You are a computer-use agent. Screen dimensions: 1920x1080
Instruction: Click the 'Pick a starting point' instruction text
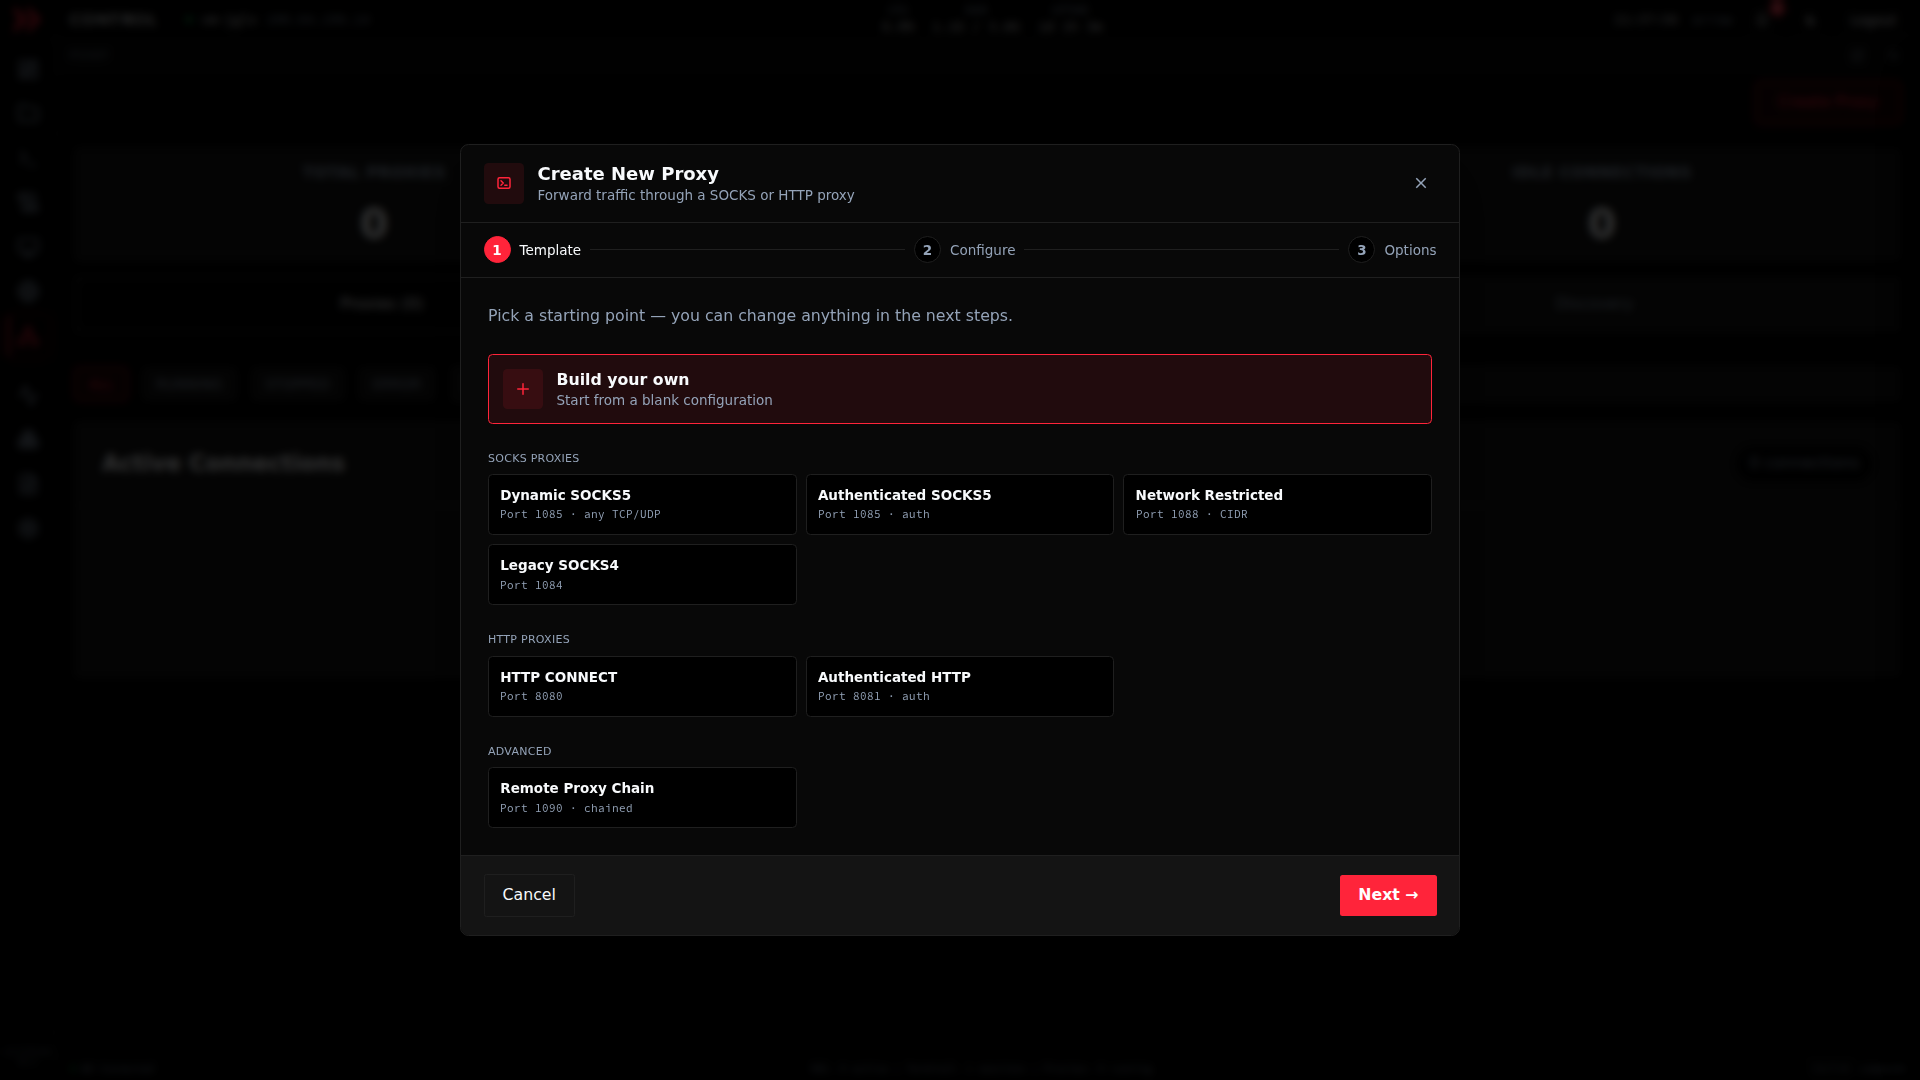(x=750, y=316)
